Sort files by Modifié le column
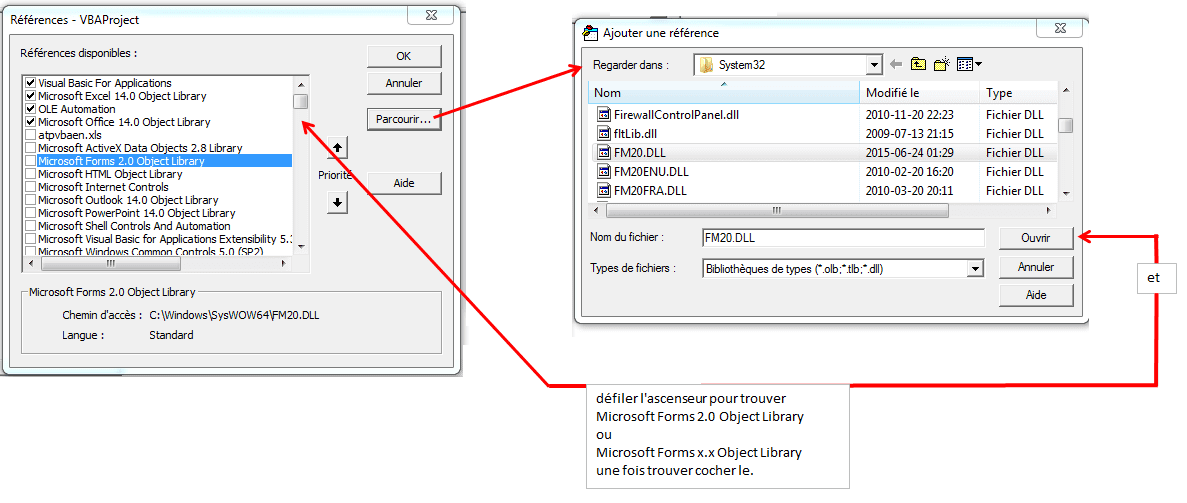 pyautogui.click(x=921, y=93)
